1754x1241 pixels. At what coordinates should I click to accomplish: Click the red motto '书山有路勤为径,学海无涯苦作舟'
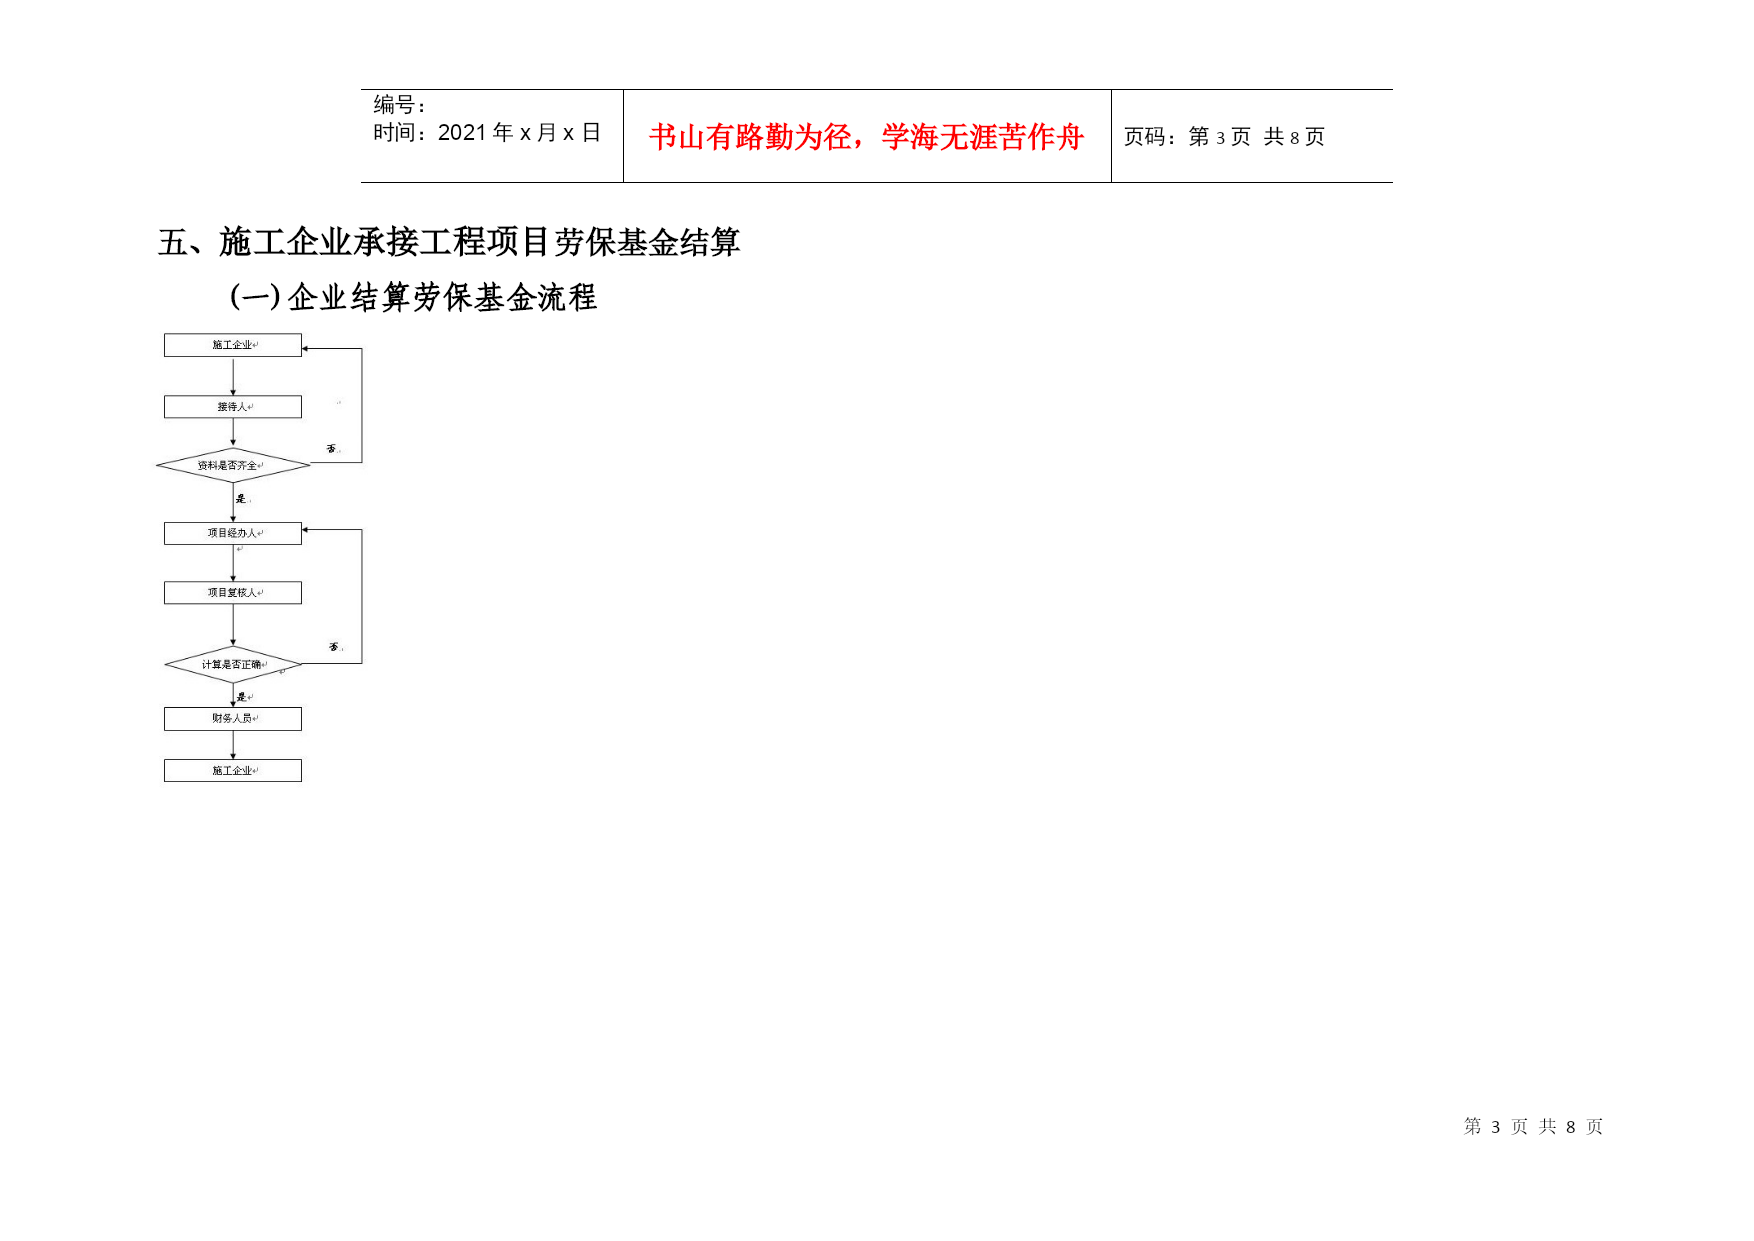(x=866, y=137)
